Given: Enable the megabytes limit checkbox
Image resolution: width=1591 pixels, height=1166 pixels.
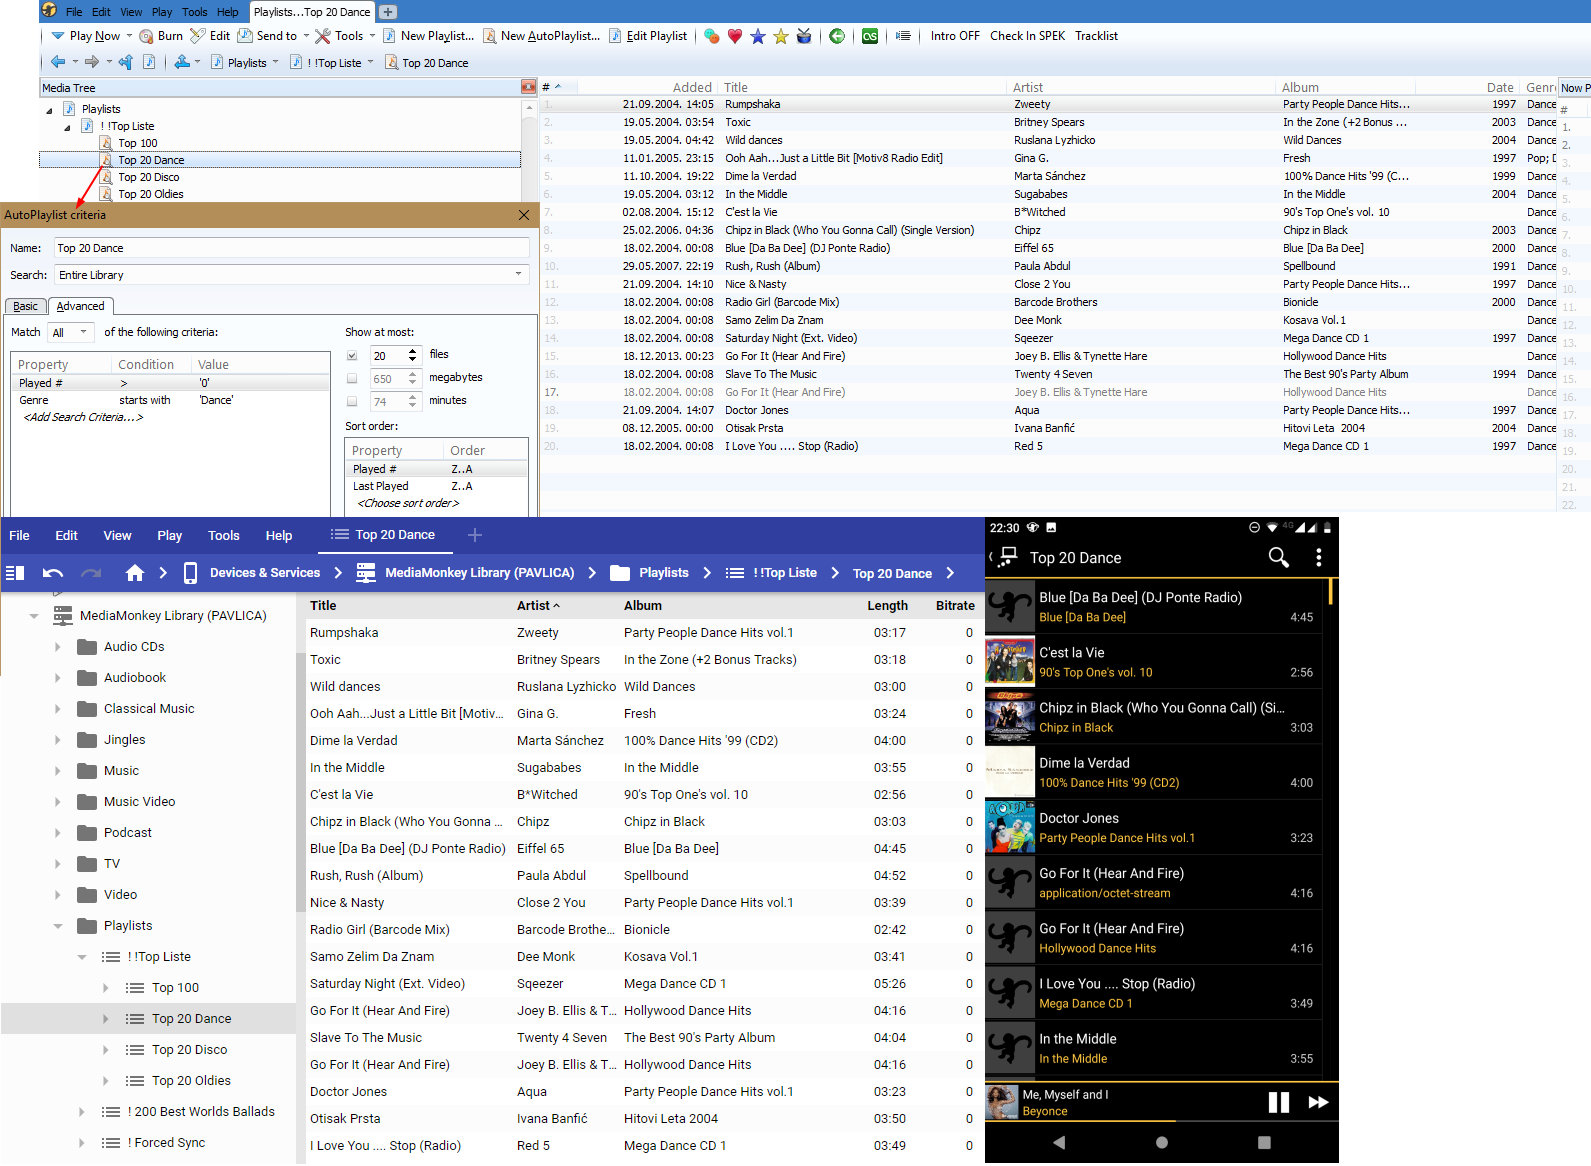Looking at the screenshot, I should click(352, 379).
